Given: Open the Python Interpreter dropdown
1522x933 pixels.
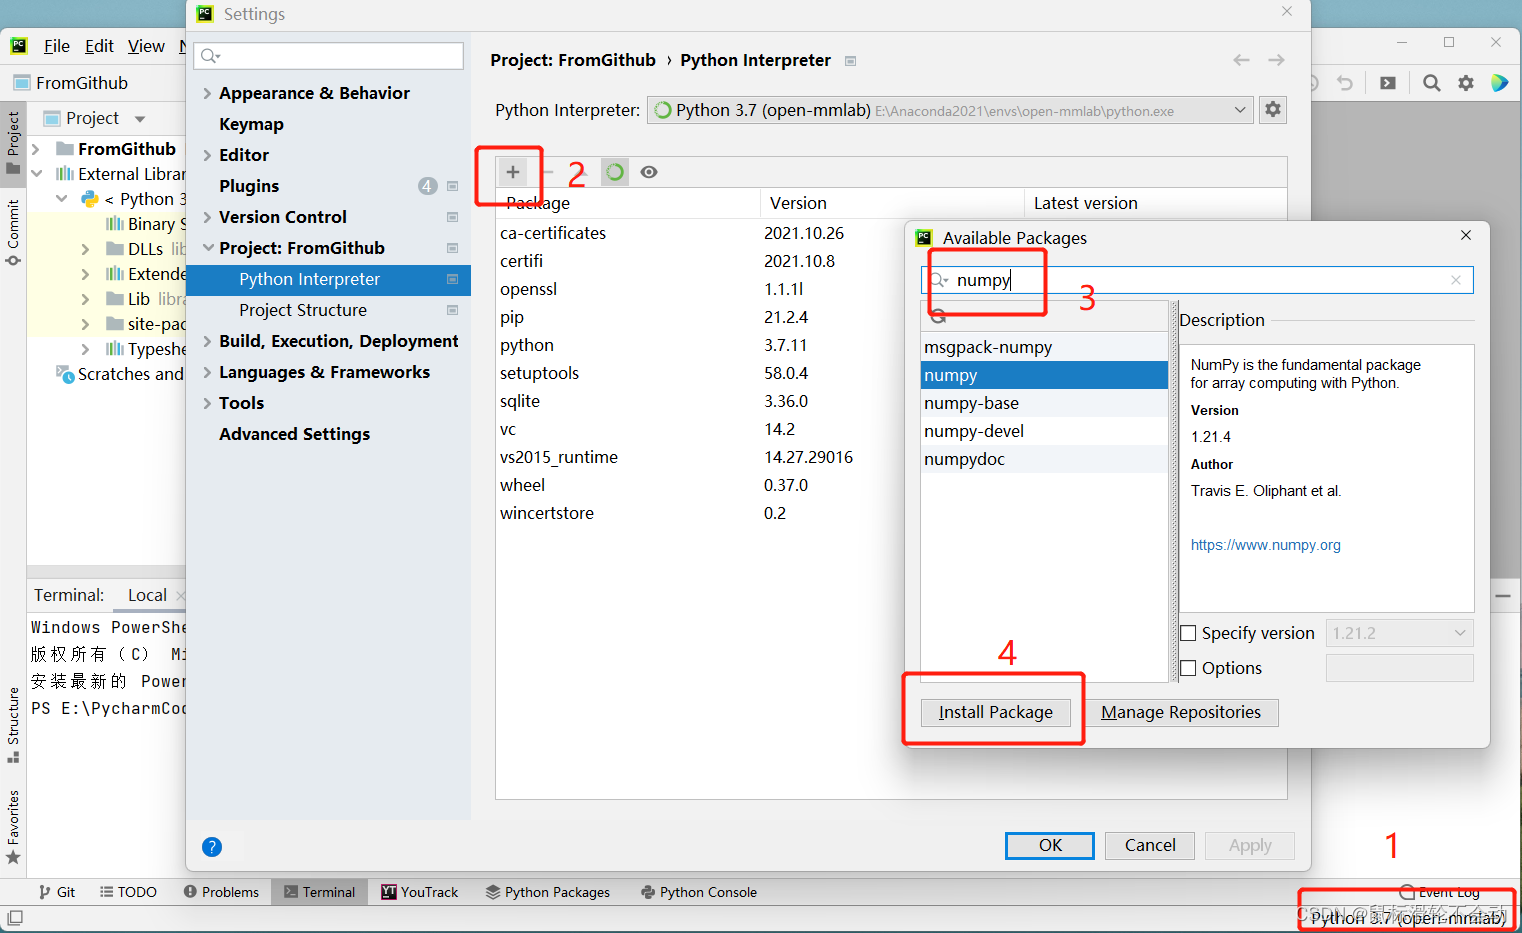Looking at the screenshot, I should pyautogui.click(x=949, y=110).
